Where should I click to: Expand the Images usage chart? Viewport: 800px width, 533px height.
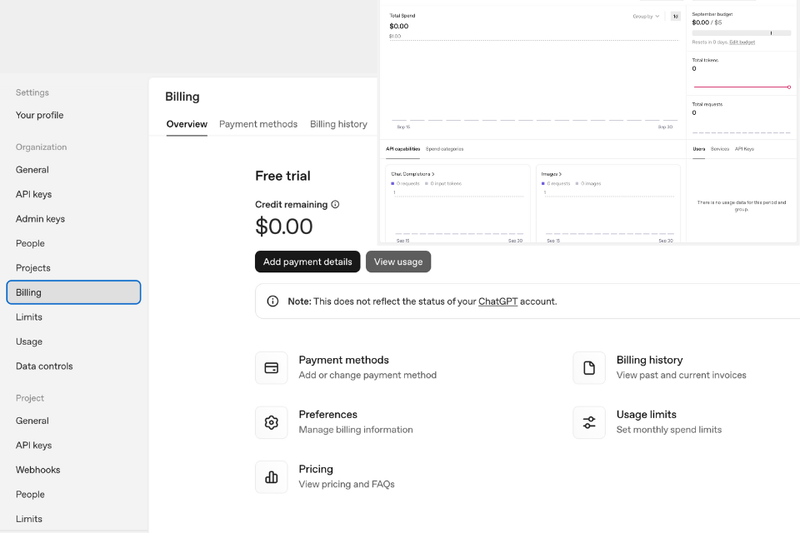[x=551, y=174]
